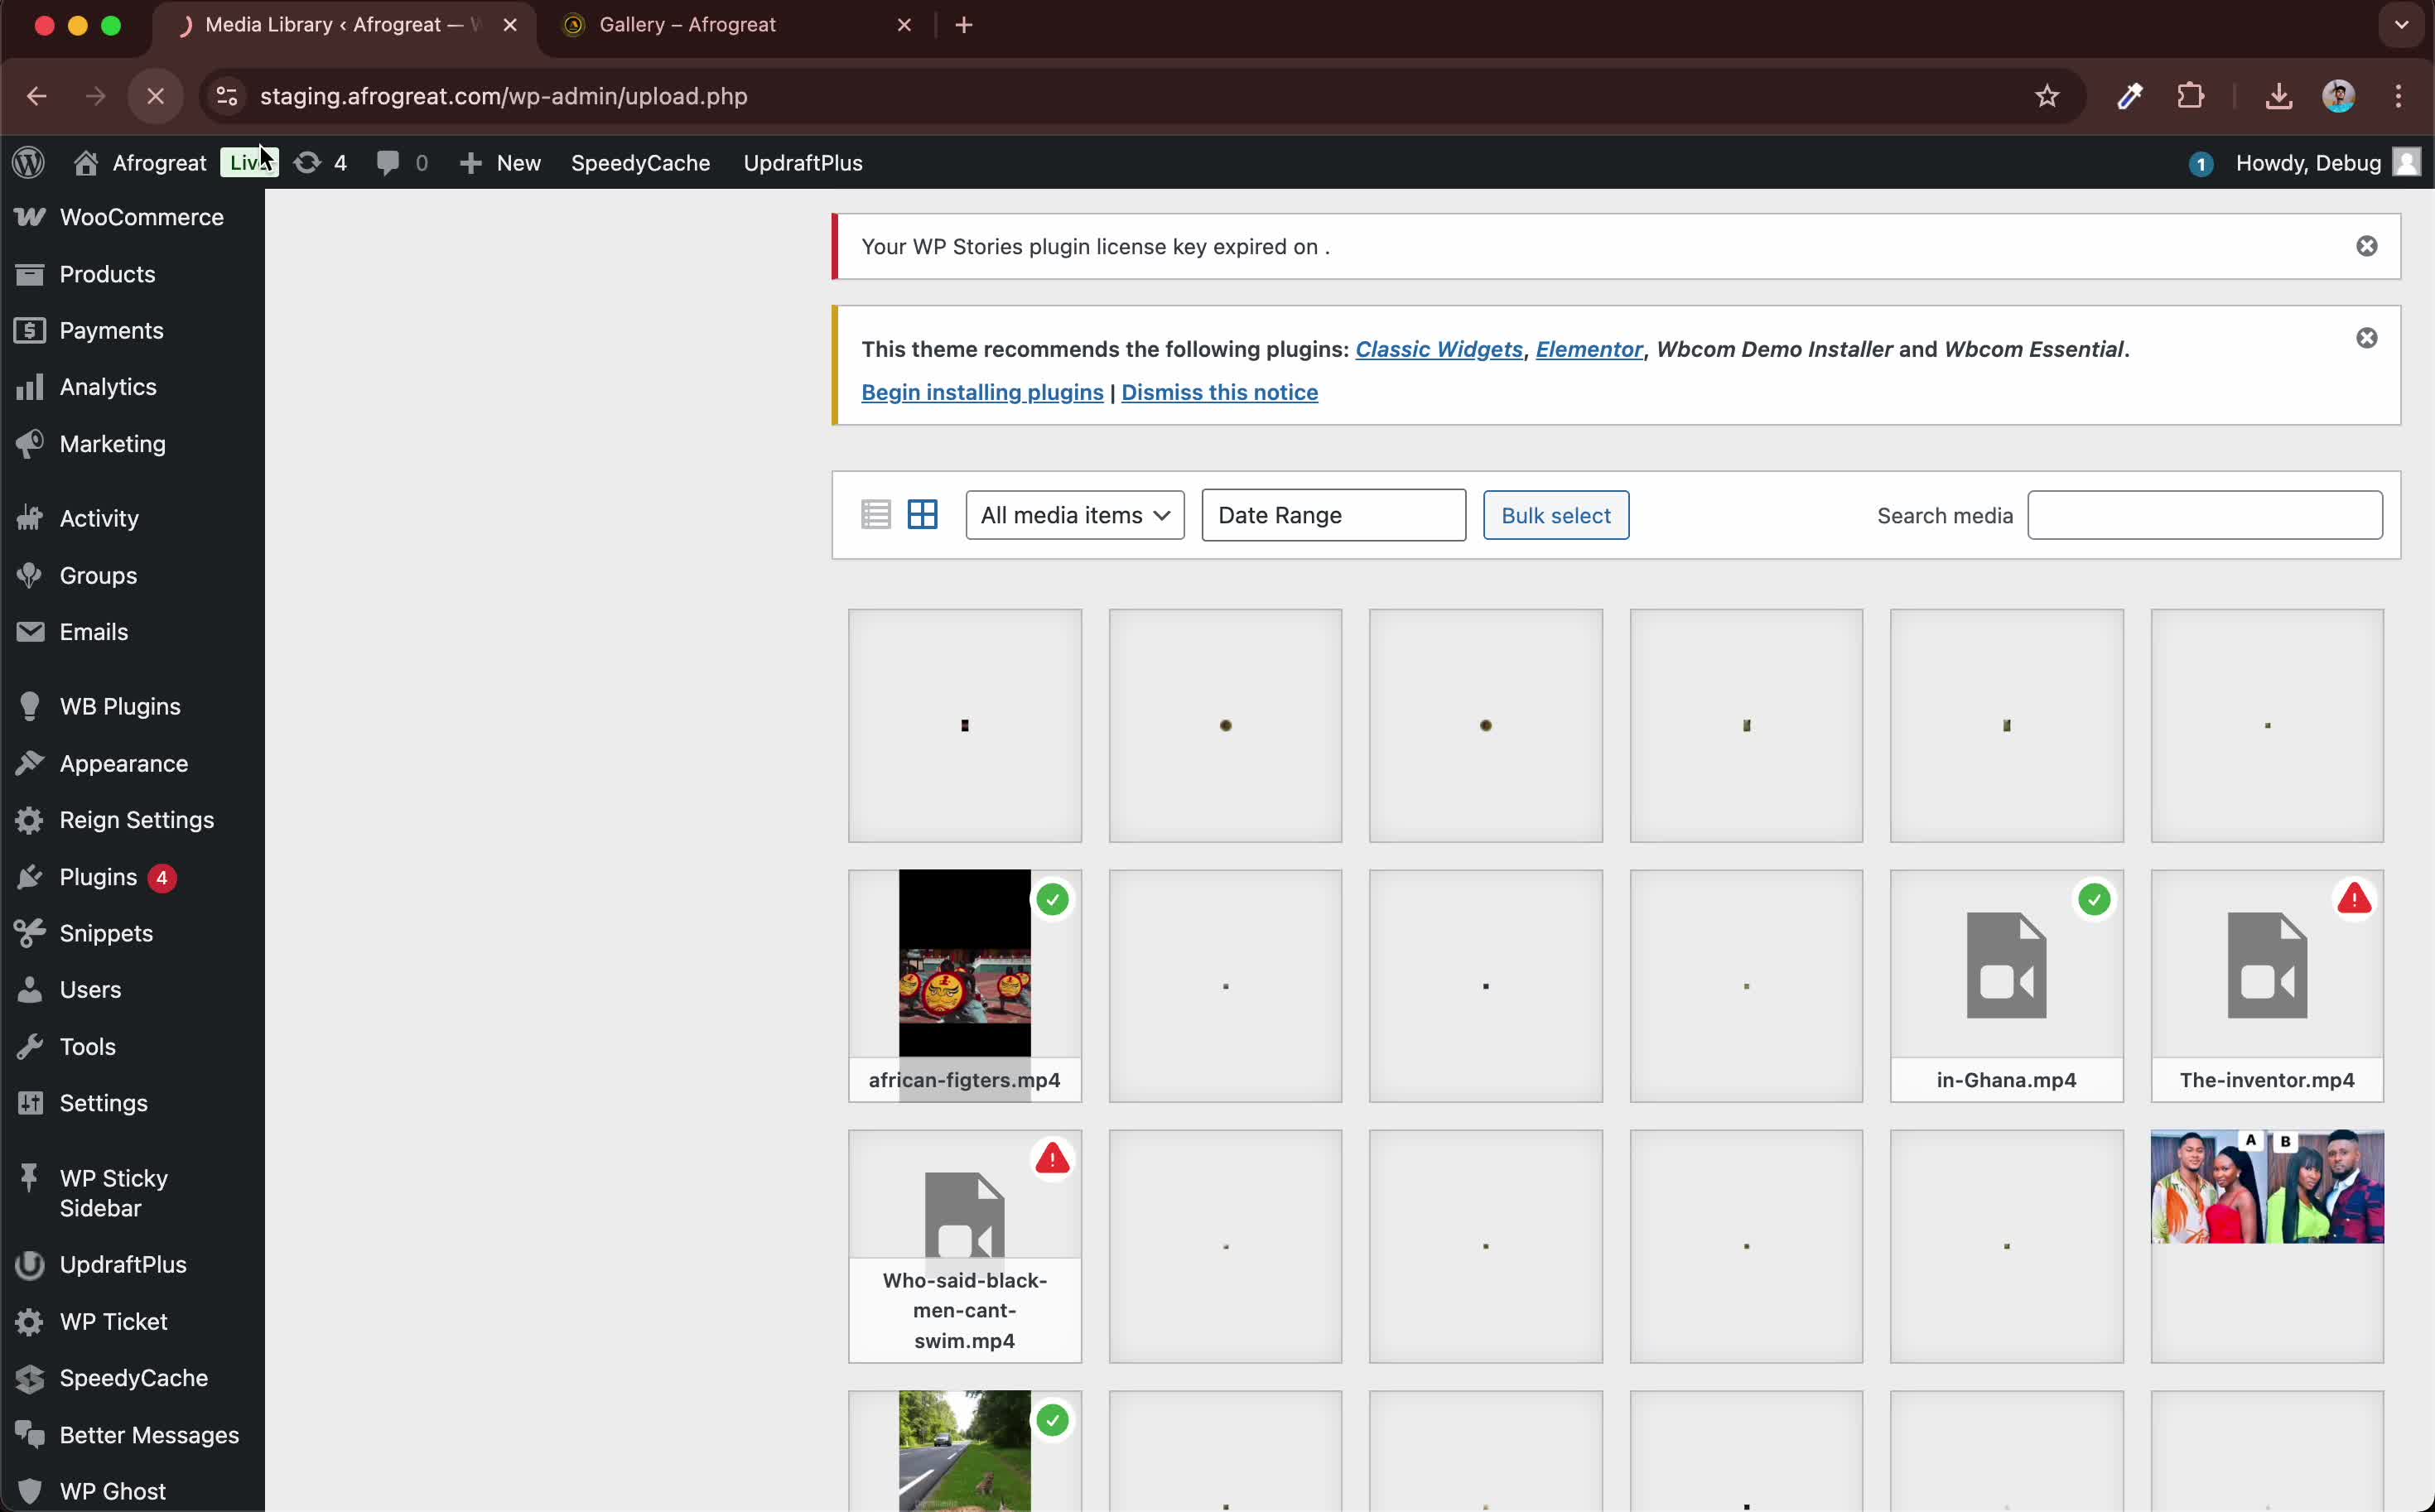Click the Dismiss this notice link
Screen dimensions: 2435x1512
(1219, 392)
